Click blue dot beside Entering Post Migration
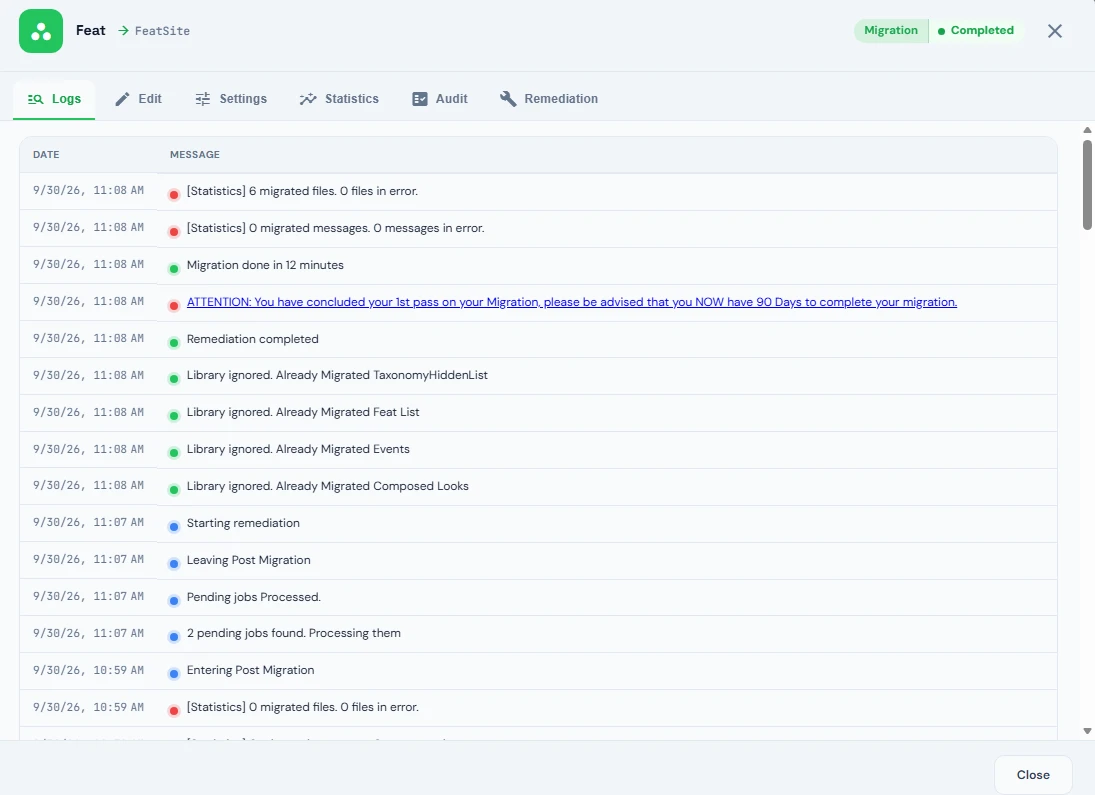The image size is (1095, 795). coord(174,674)
